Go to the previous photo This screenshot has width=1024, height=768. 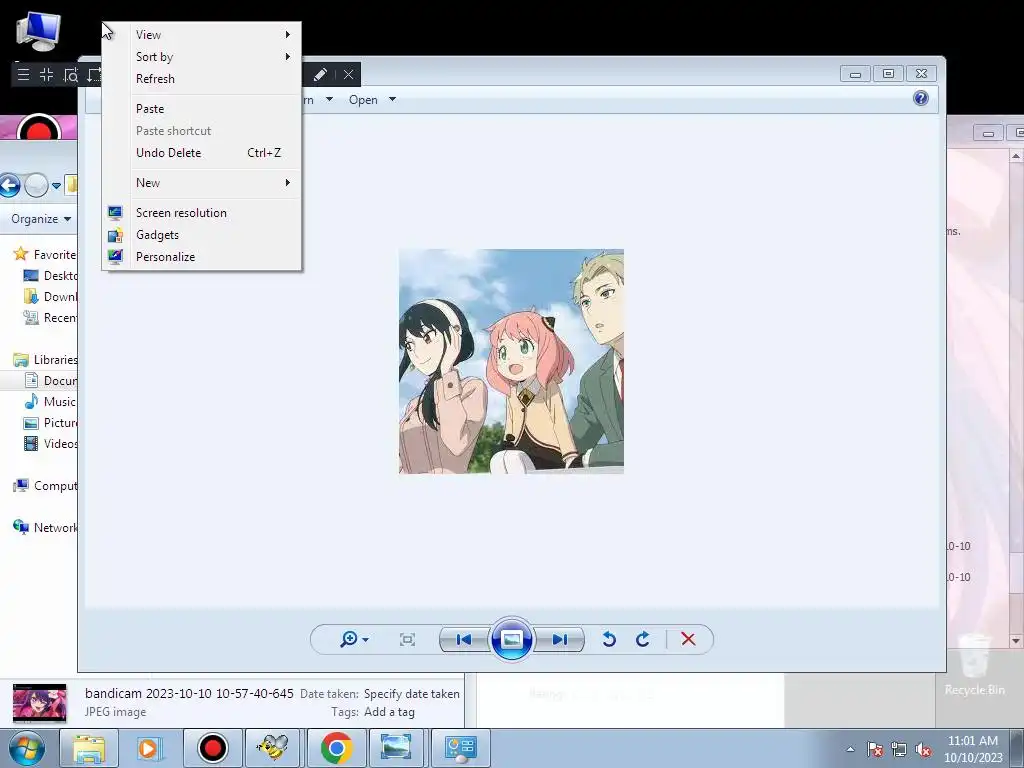pyautogui.click(x=464, y=639)
